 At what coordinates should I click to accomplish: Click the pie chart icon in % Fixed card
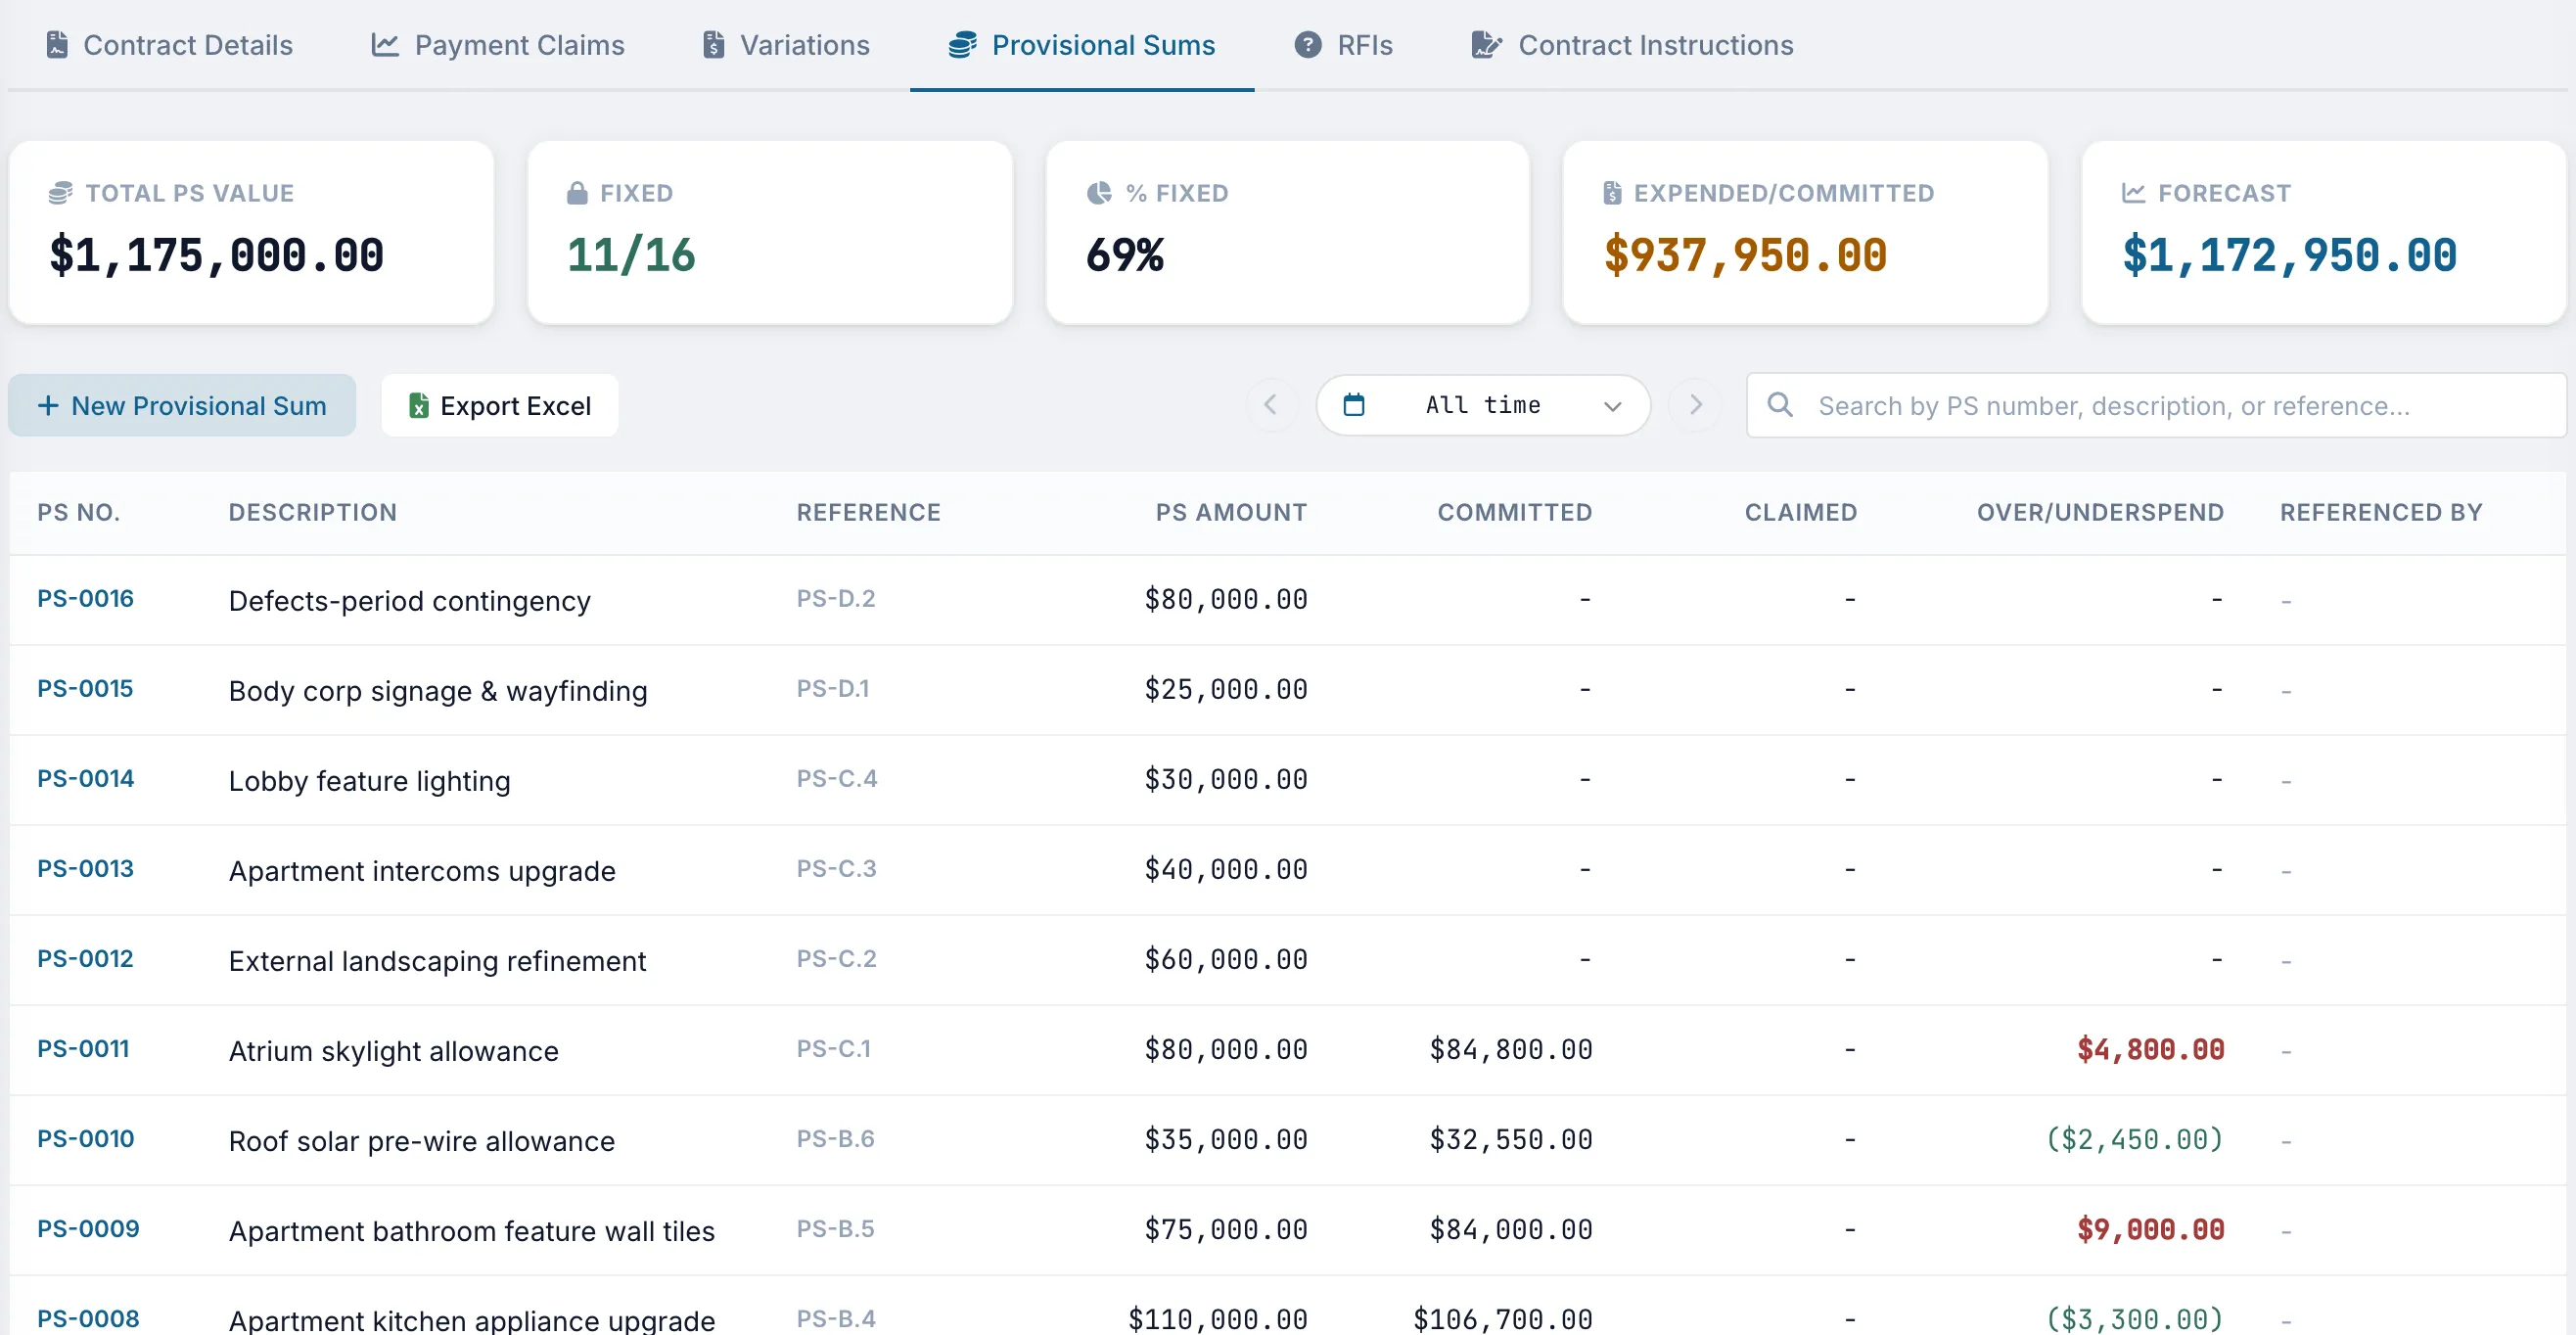[1099, 193]
